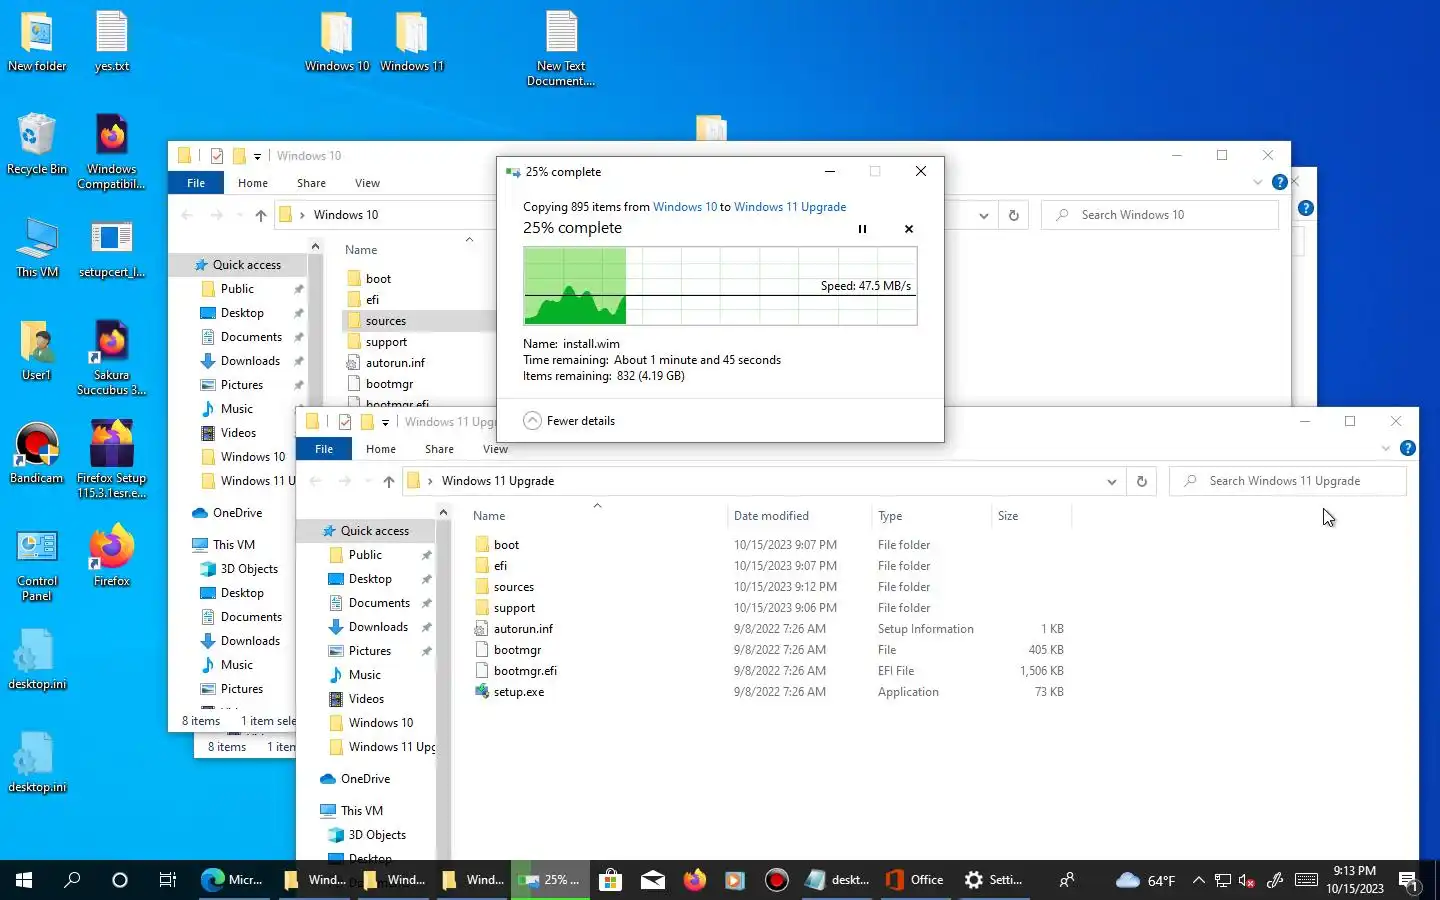Expand the ribbon in Windows 11 Upgrade window
Viewport: 1440px width, 900px height.
1386,448
